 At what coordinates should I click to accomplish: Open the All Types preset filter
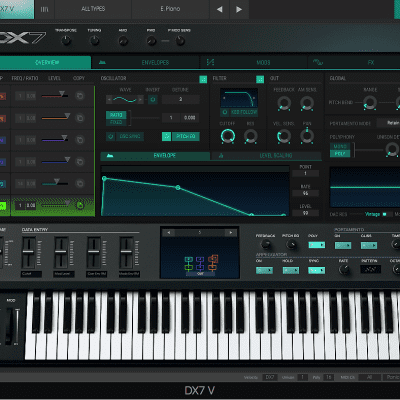click(x=93, y=9)
